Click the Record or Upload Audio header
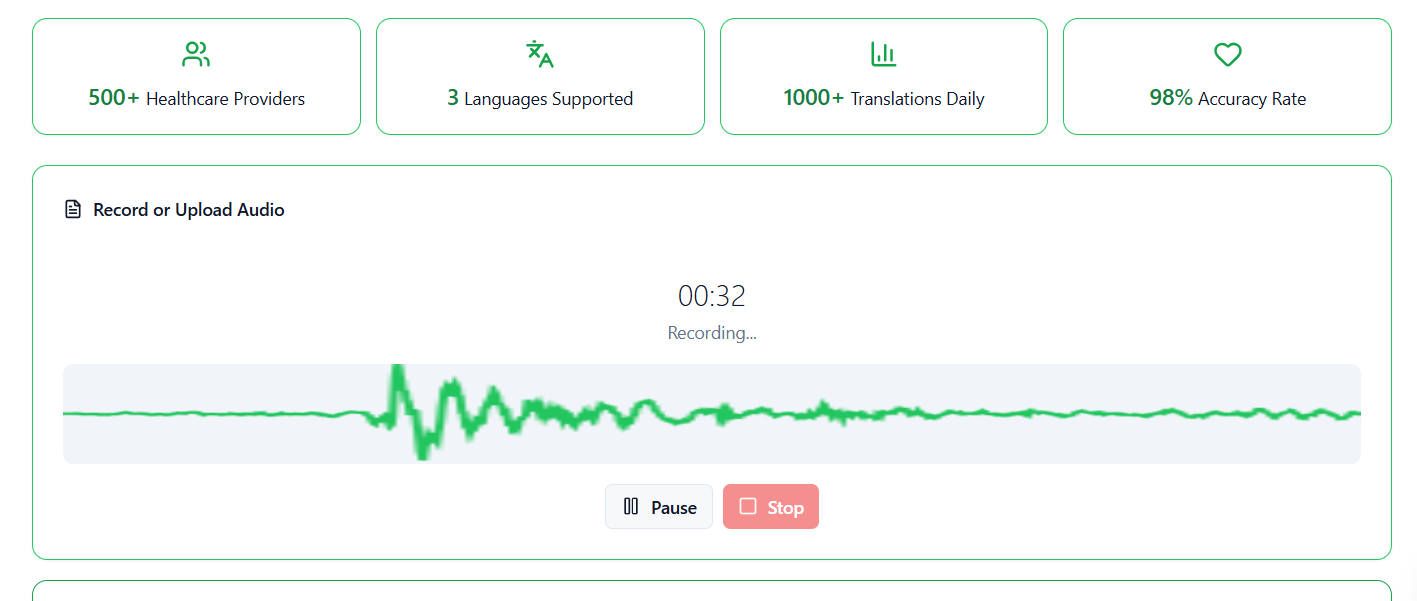This screenshot has width=1417, height=601. [x=188, y=209]
